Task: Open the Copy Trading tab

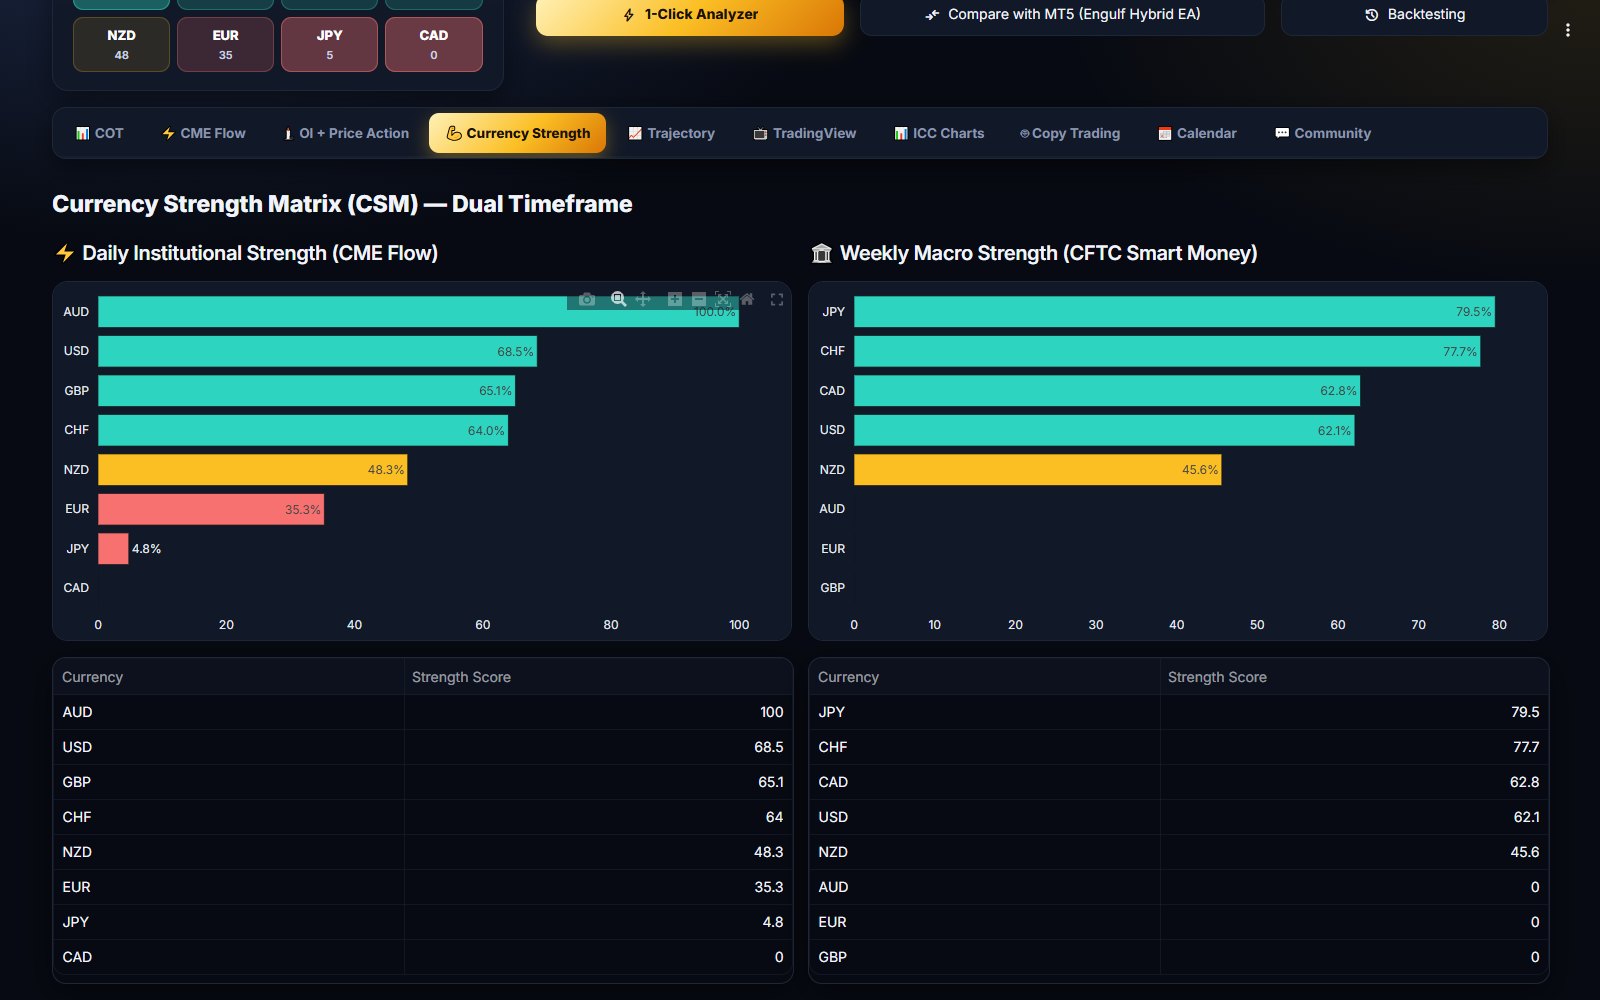Action: pyautogui.click(x=1070, y=133)
